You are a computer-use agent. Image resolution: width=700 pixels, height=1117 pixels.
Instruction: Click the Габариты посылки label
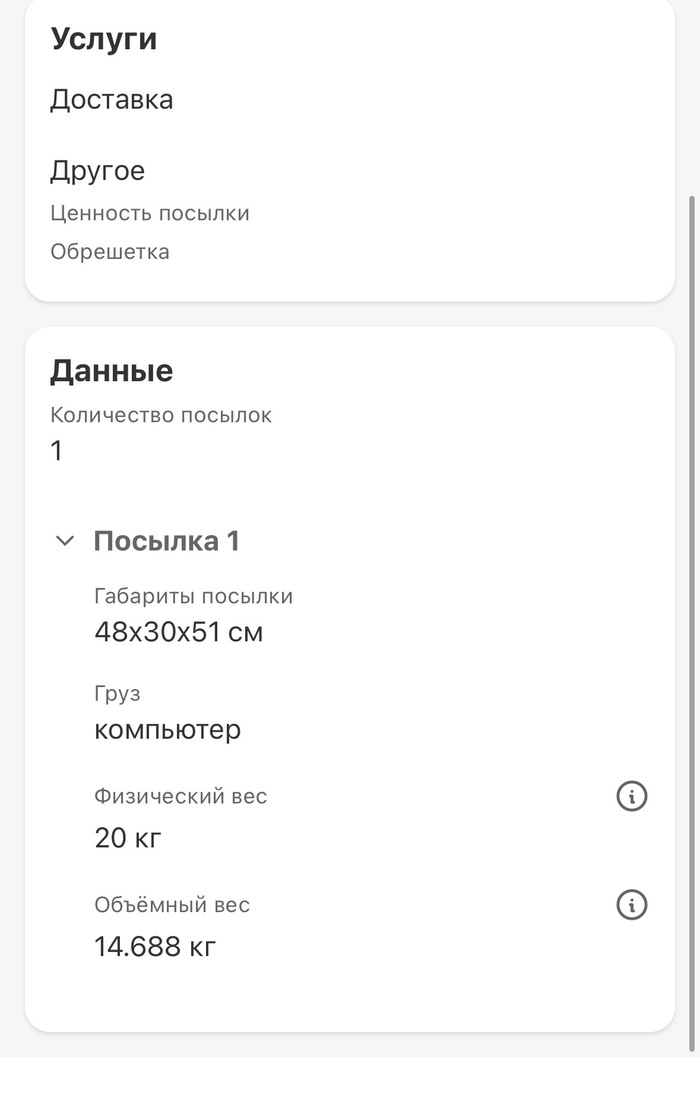pos(193,597)
